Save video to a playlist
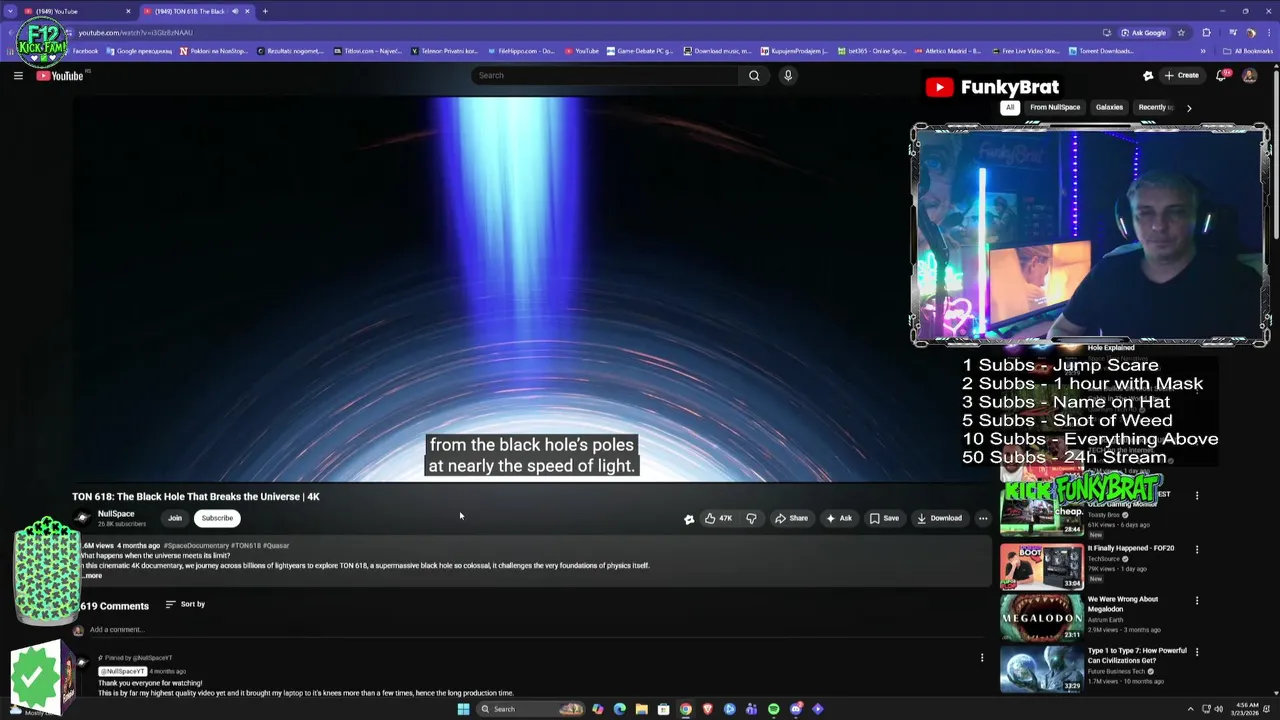This screenshot has width=1280, height=720. (x=884, y=518)
